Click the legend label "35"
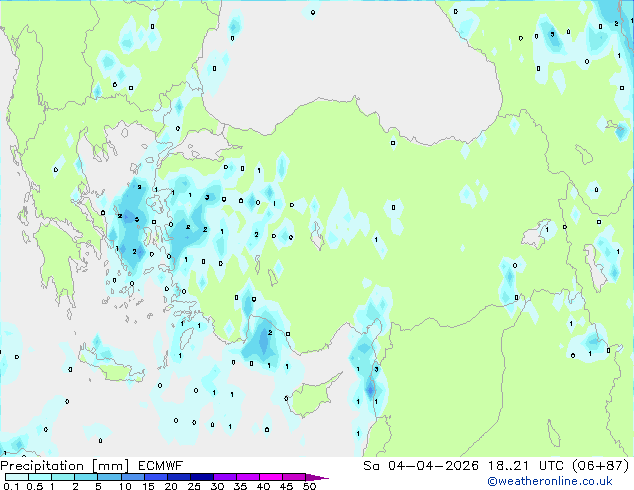634x490 pixels. click(x=240, y=486)
